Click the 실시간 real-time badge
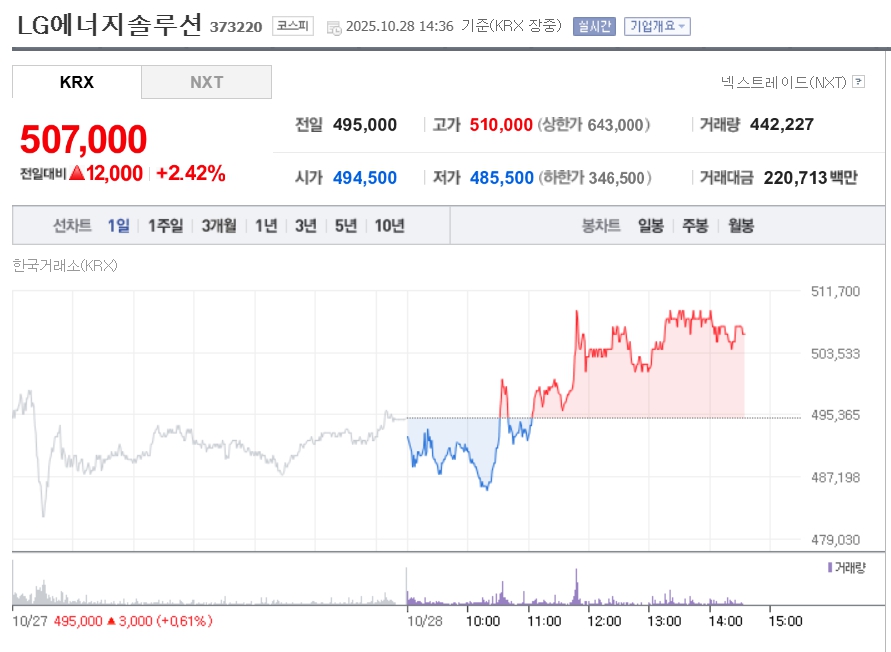Image resolution: width=891 pixels, height=652 pixels. pyautogui.click(x=594, y=26)
